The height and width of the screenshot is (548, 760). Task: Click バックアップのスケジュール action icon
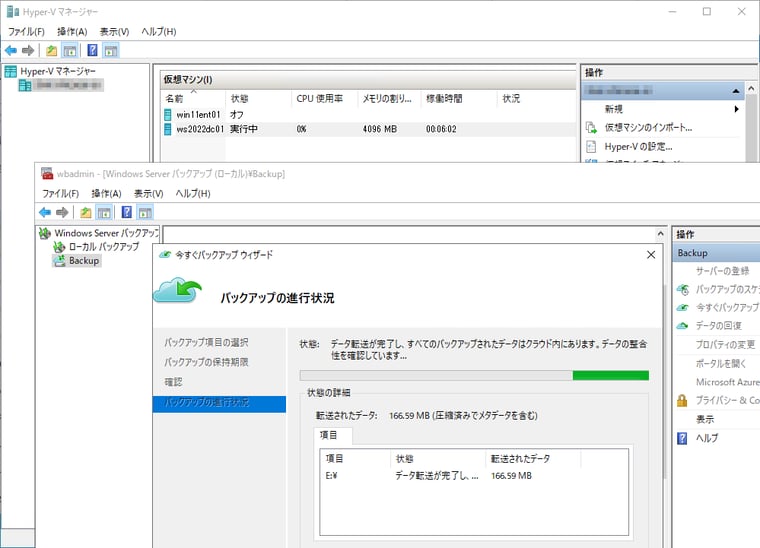tap(682, 290)
